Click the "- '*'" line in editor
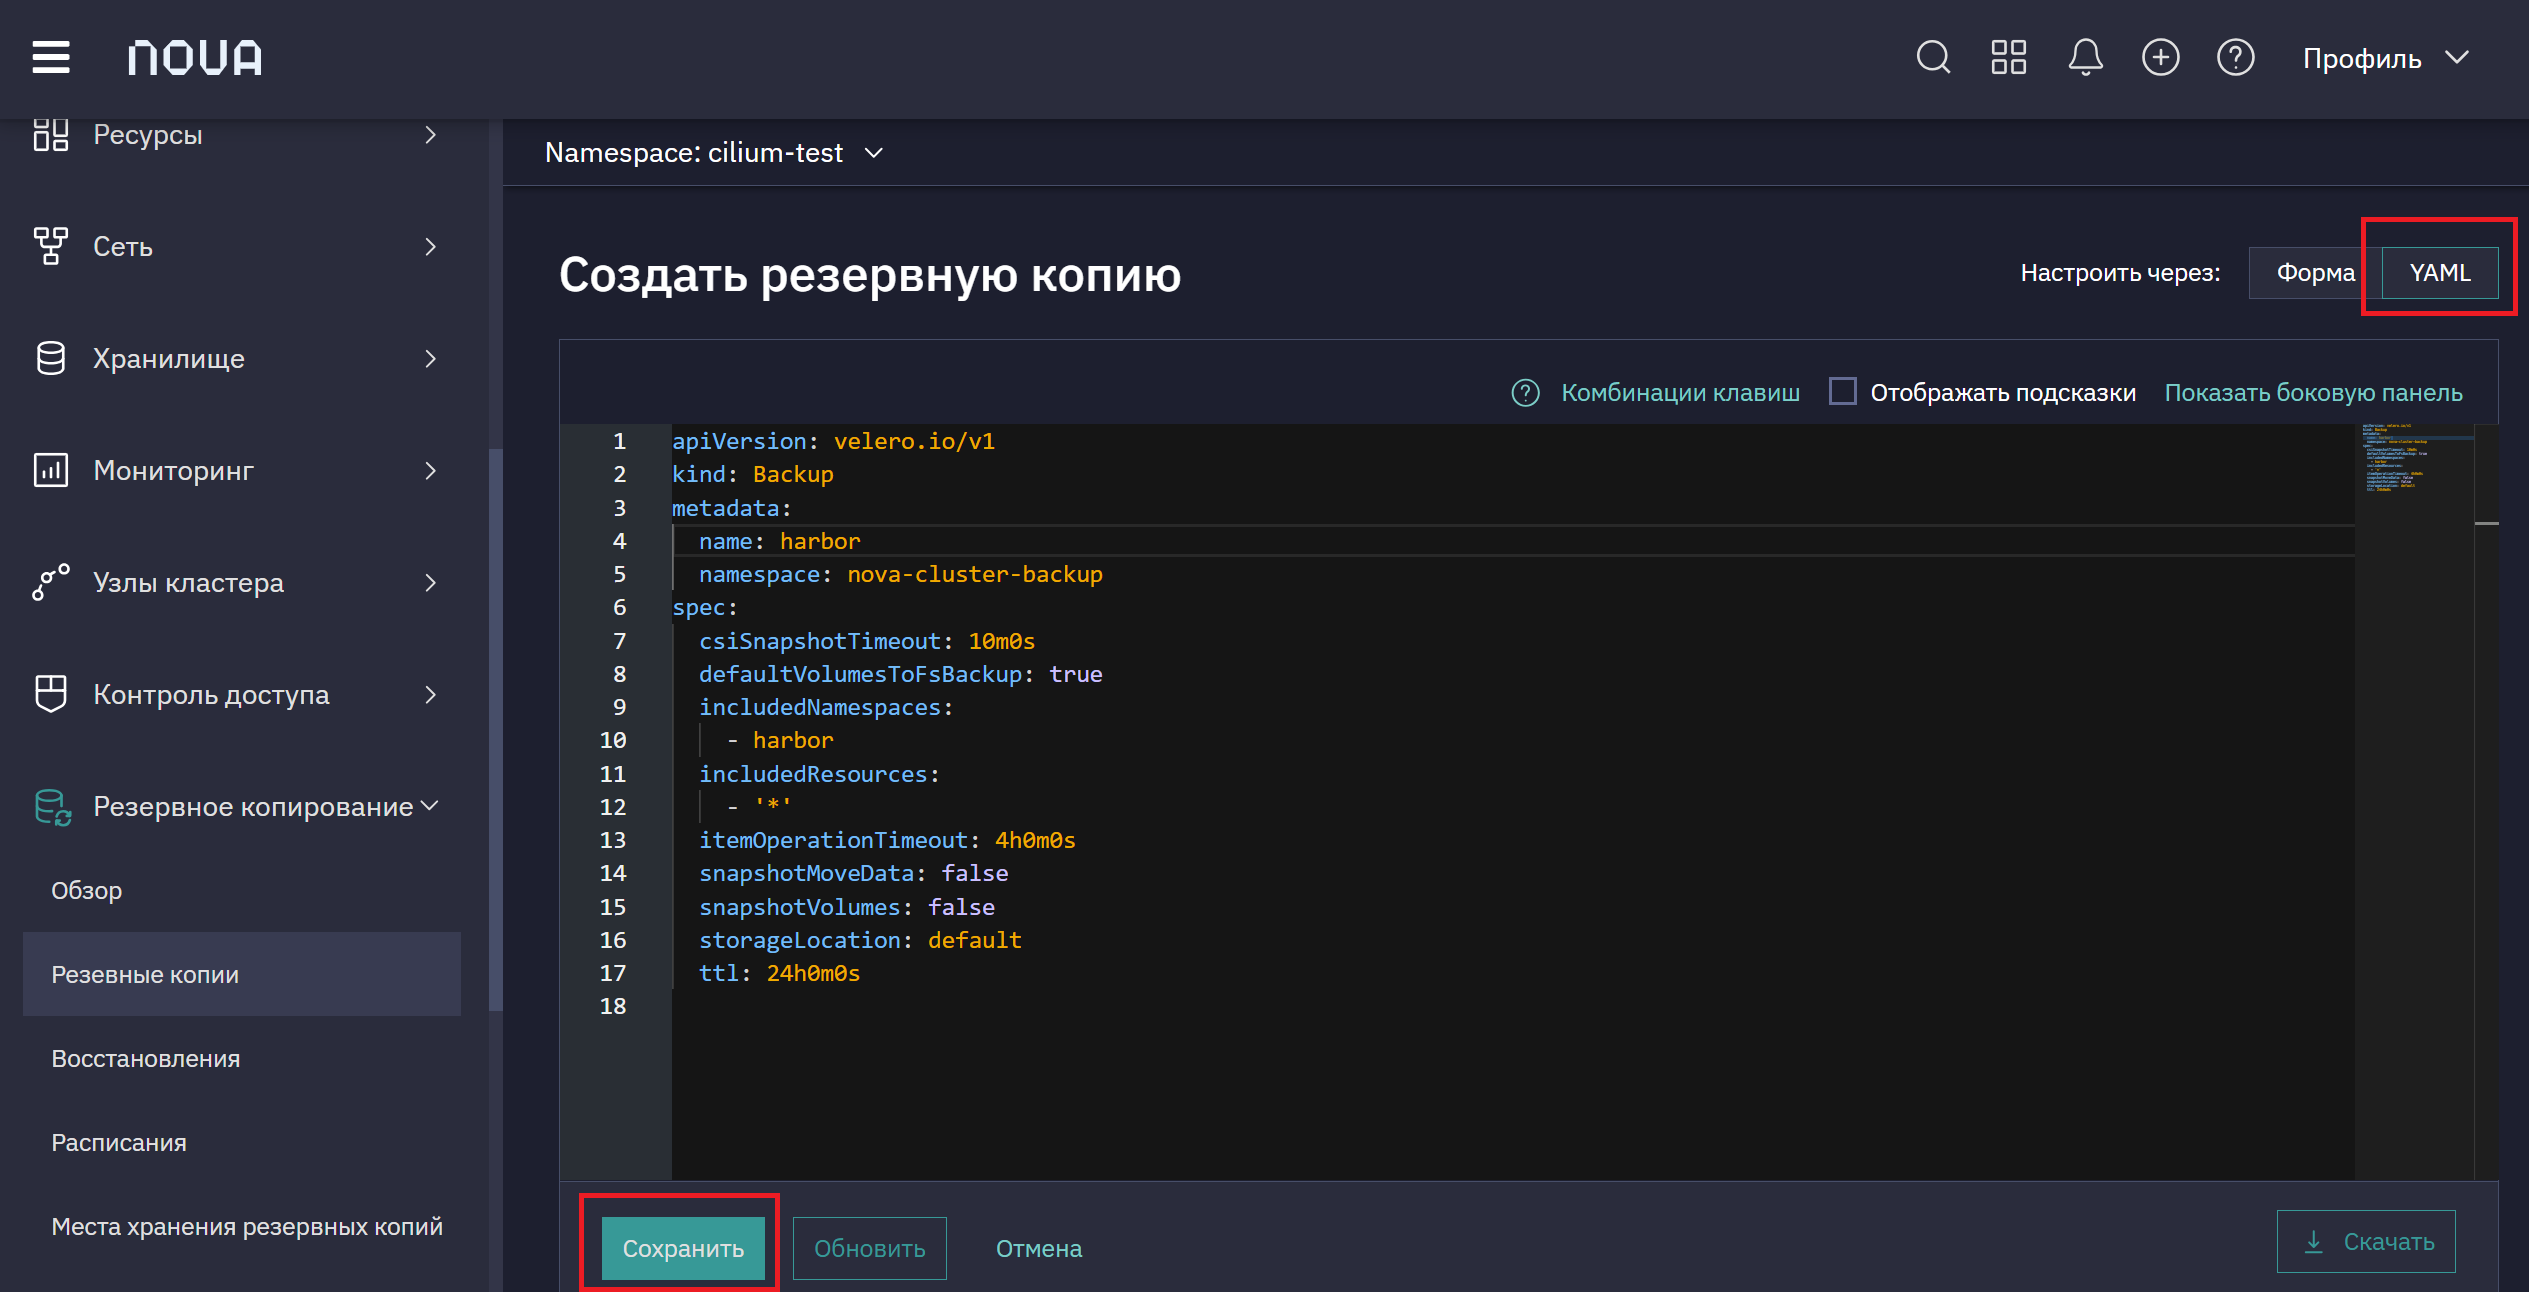 coord(759,806)
